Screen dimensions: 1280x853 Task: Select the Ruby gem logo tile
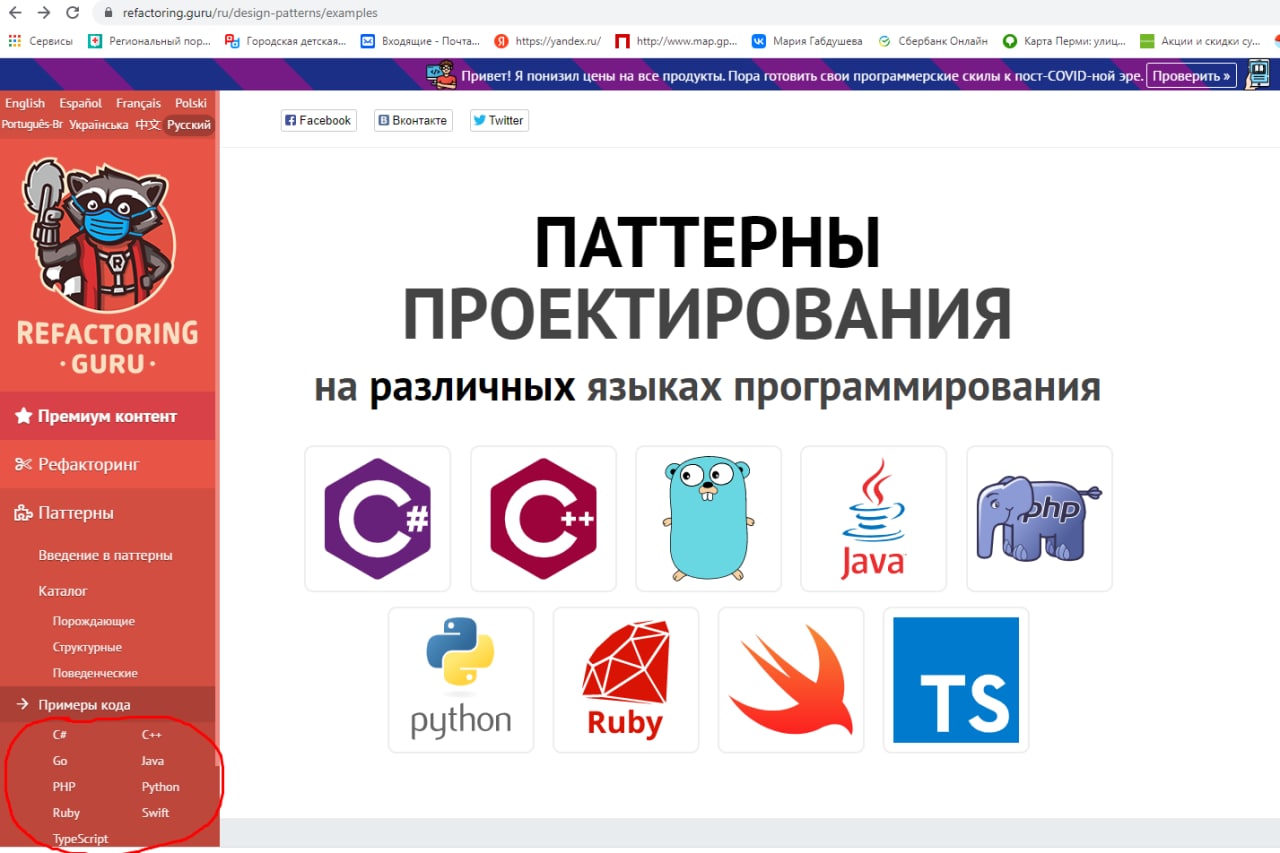tap(626, 680)
